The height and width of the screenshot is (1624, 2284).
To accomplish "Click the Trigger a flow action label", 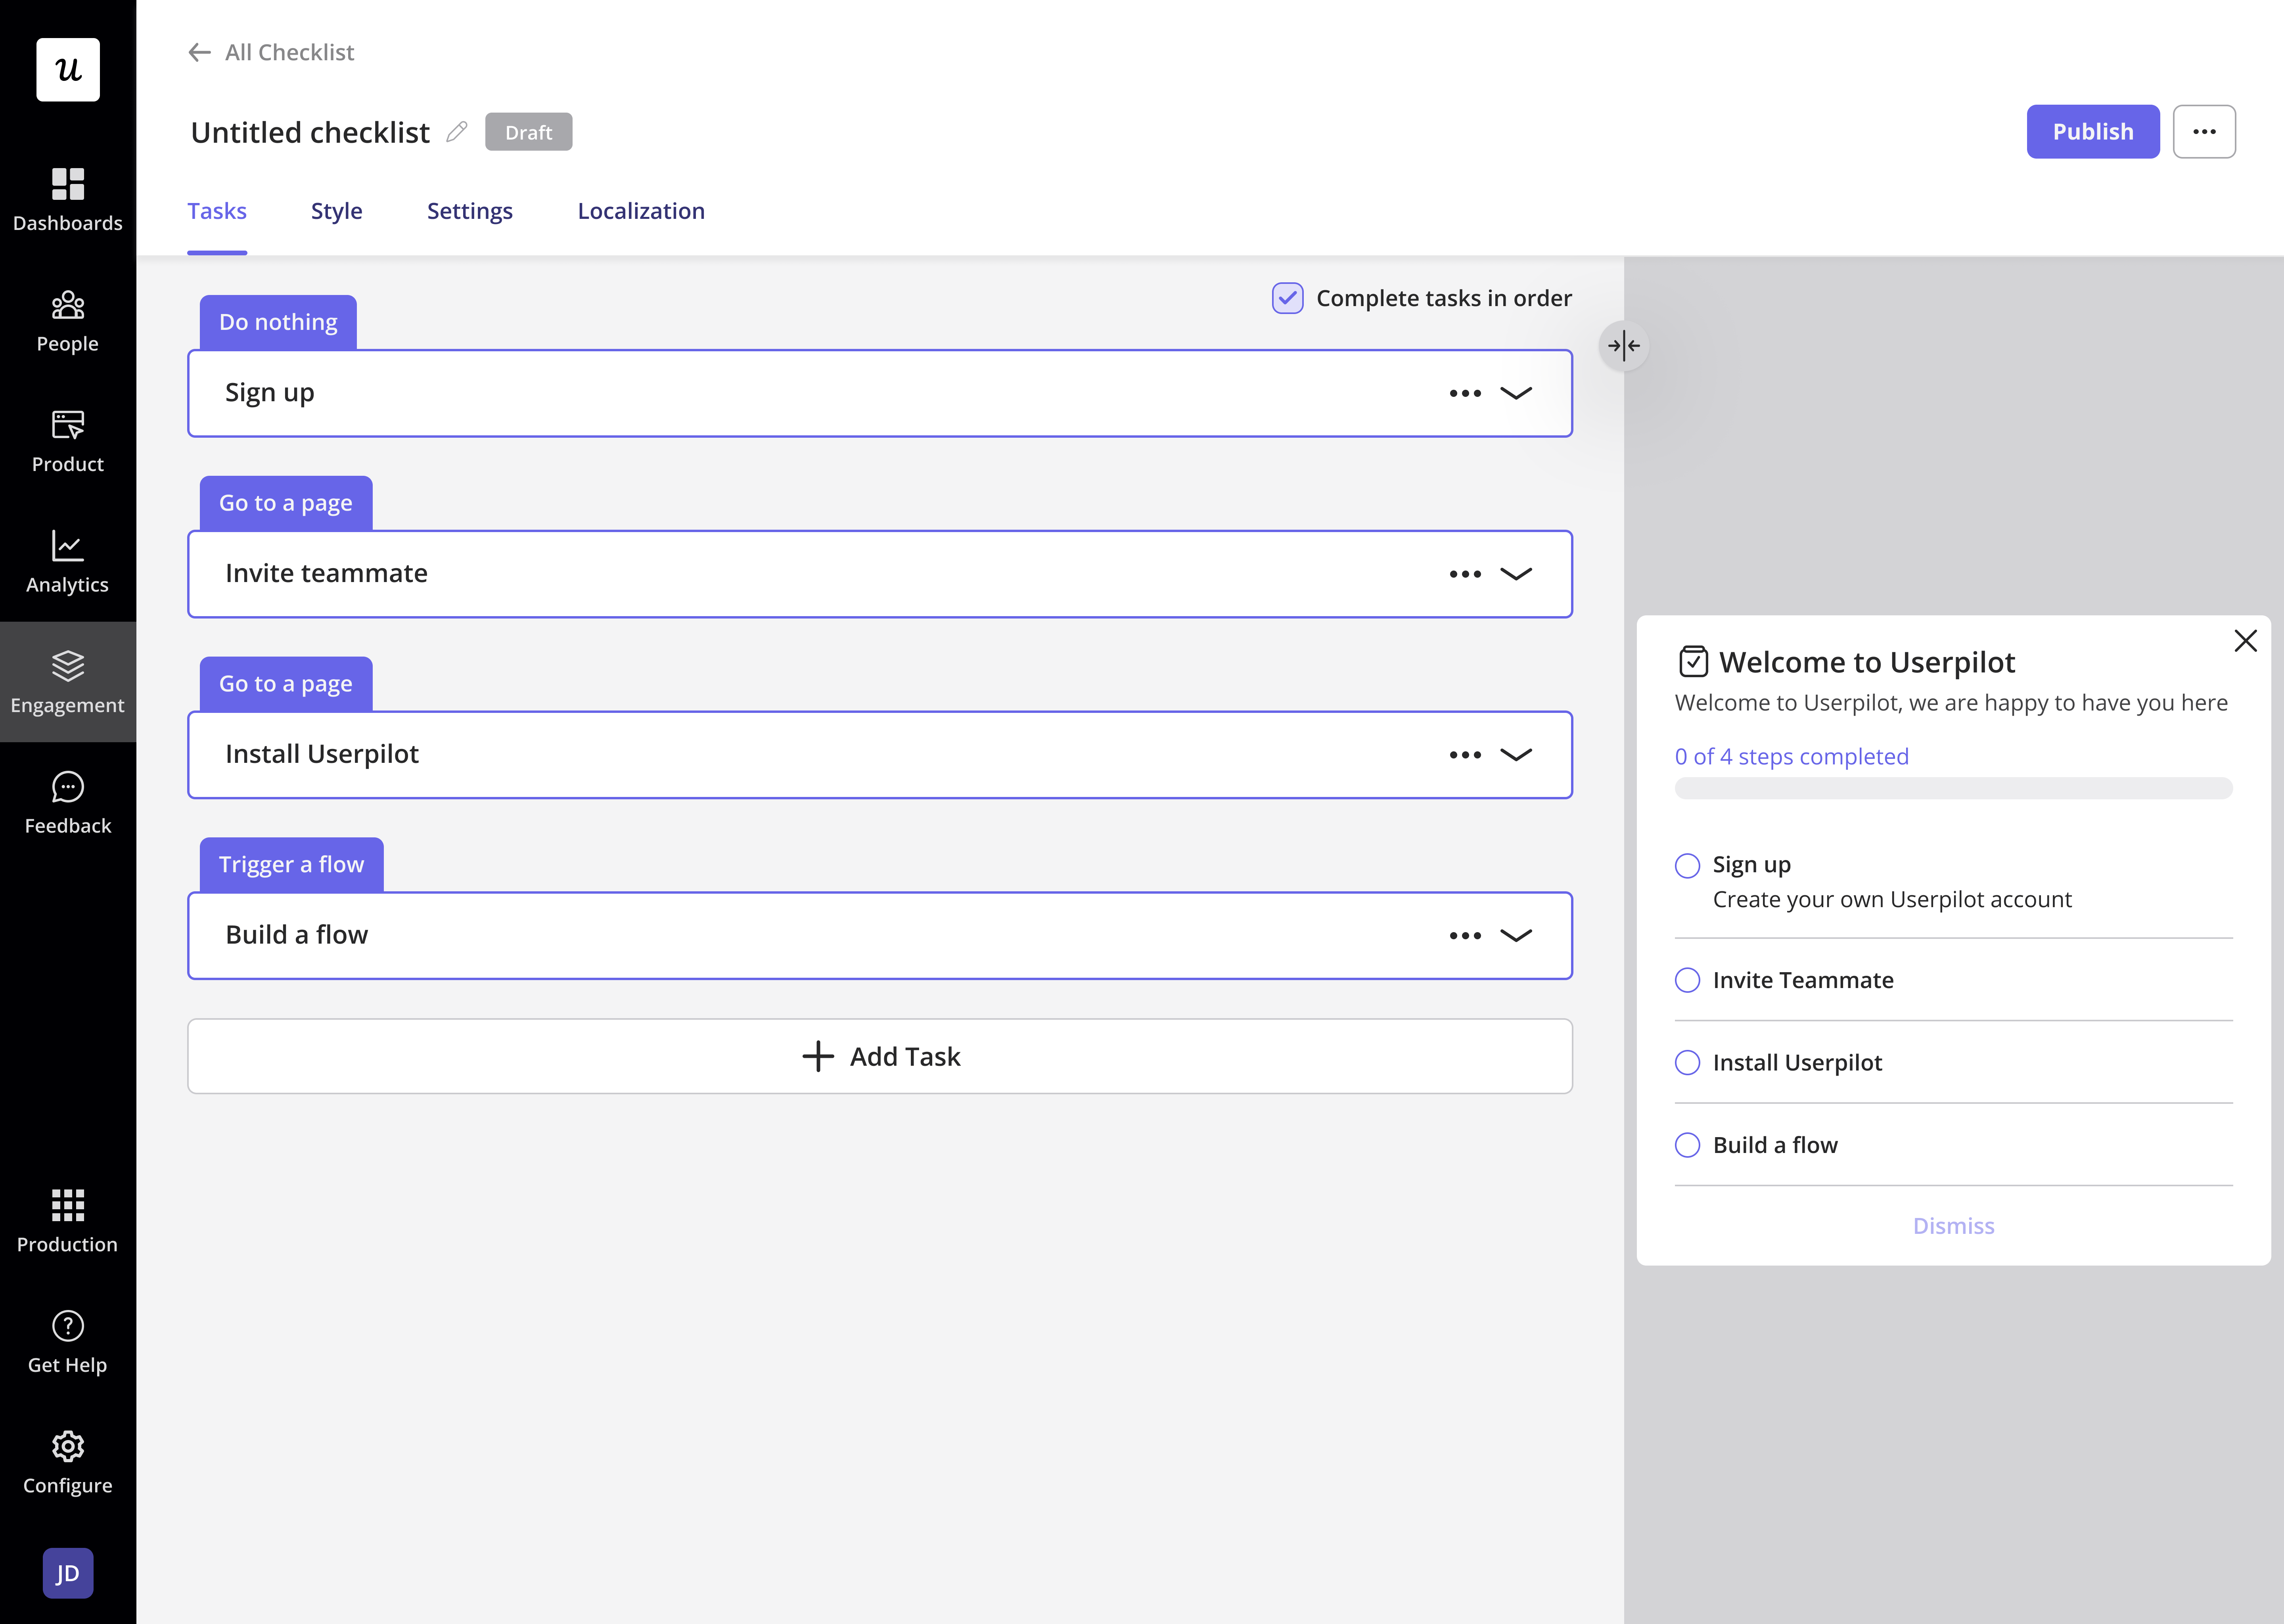I will point(292,865).
